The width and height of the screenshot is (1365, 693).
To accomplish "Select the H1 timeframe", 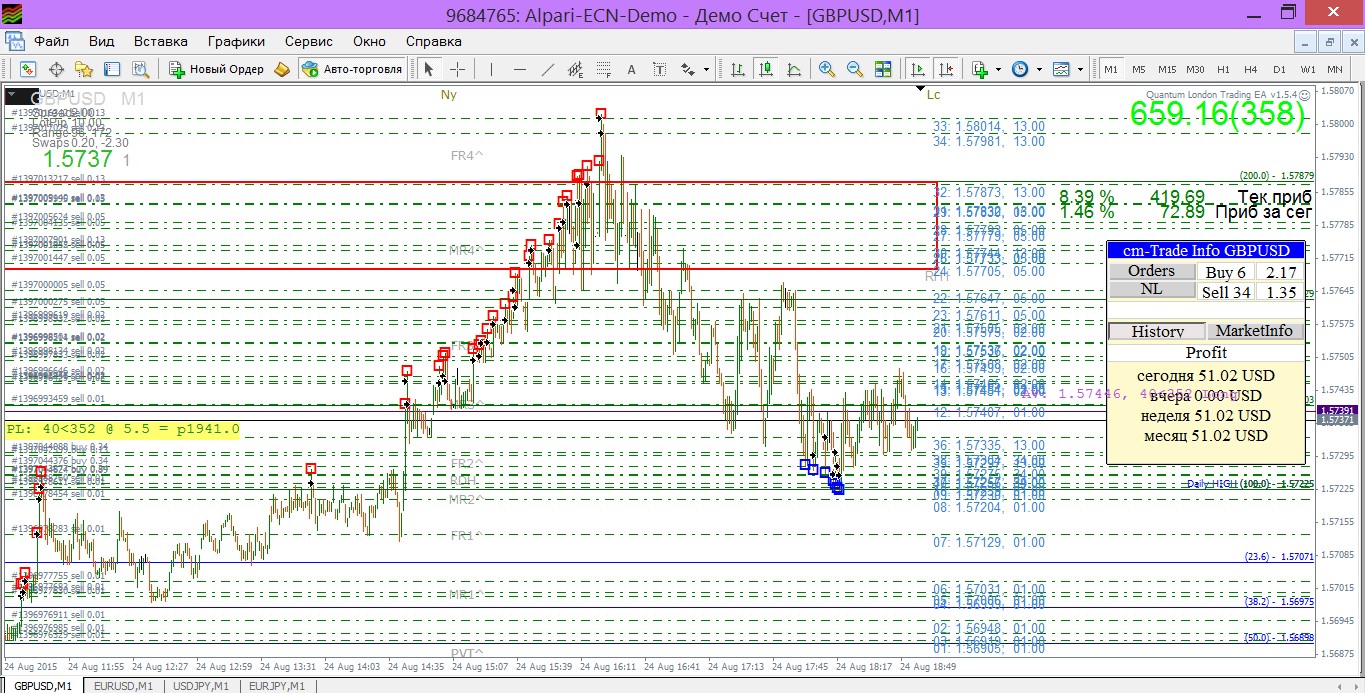I will pos(1223,69).
